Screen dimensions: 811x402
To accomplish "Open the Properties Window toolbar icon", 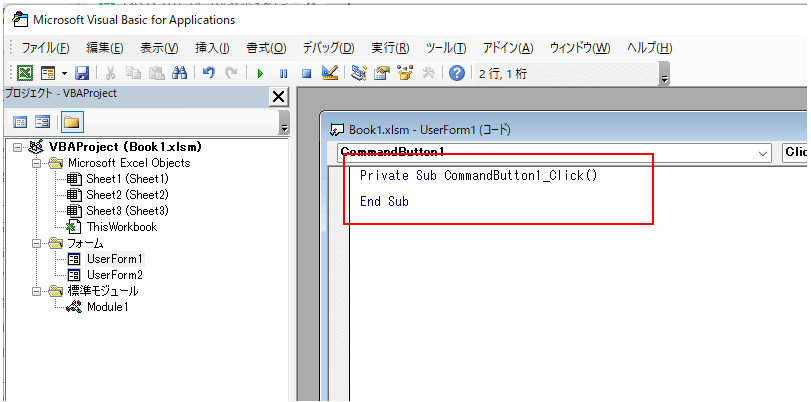I will click(382, 74).
